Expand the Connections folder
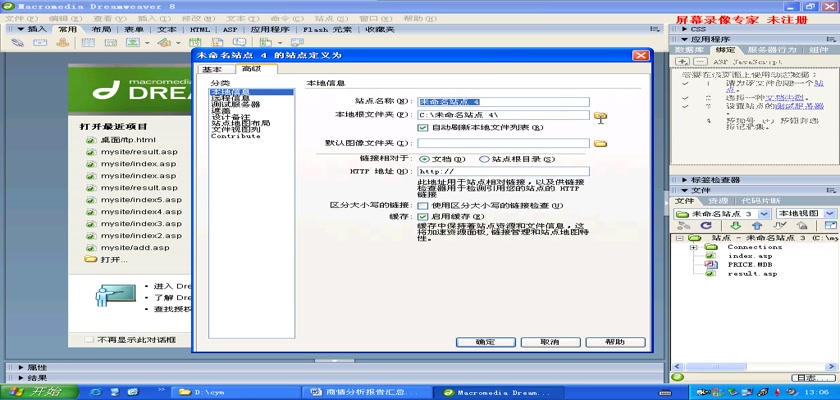This screenshot has width=840, height=400. (x=693, y=247)
